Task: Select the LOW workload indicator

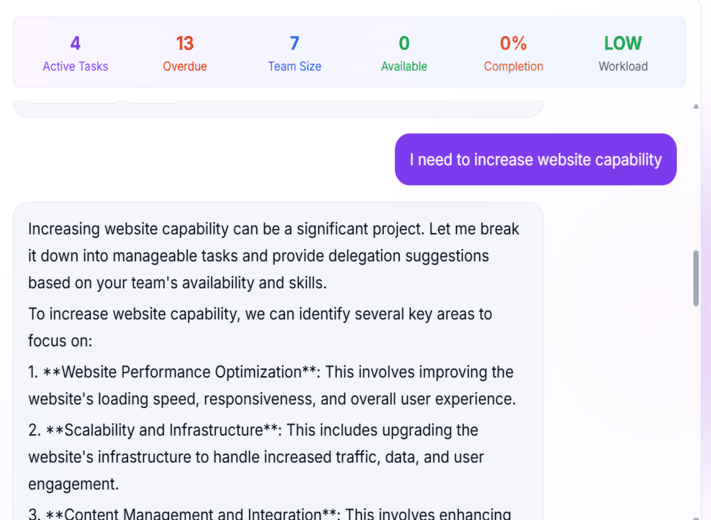Action: [x=623, y=43]
